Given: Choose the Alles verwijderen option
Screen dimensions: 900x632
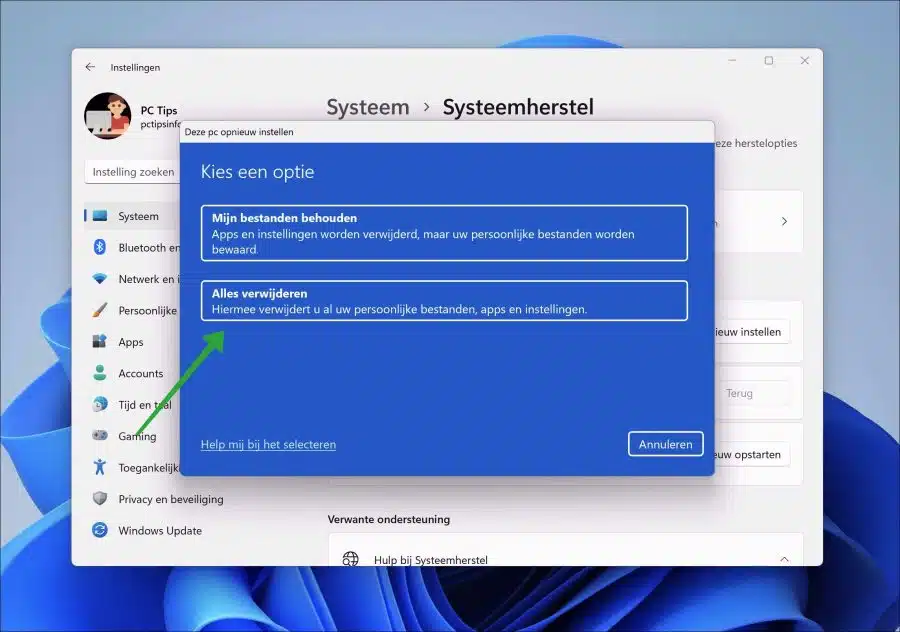Looking at the screenshot, I should 444,301.
